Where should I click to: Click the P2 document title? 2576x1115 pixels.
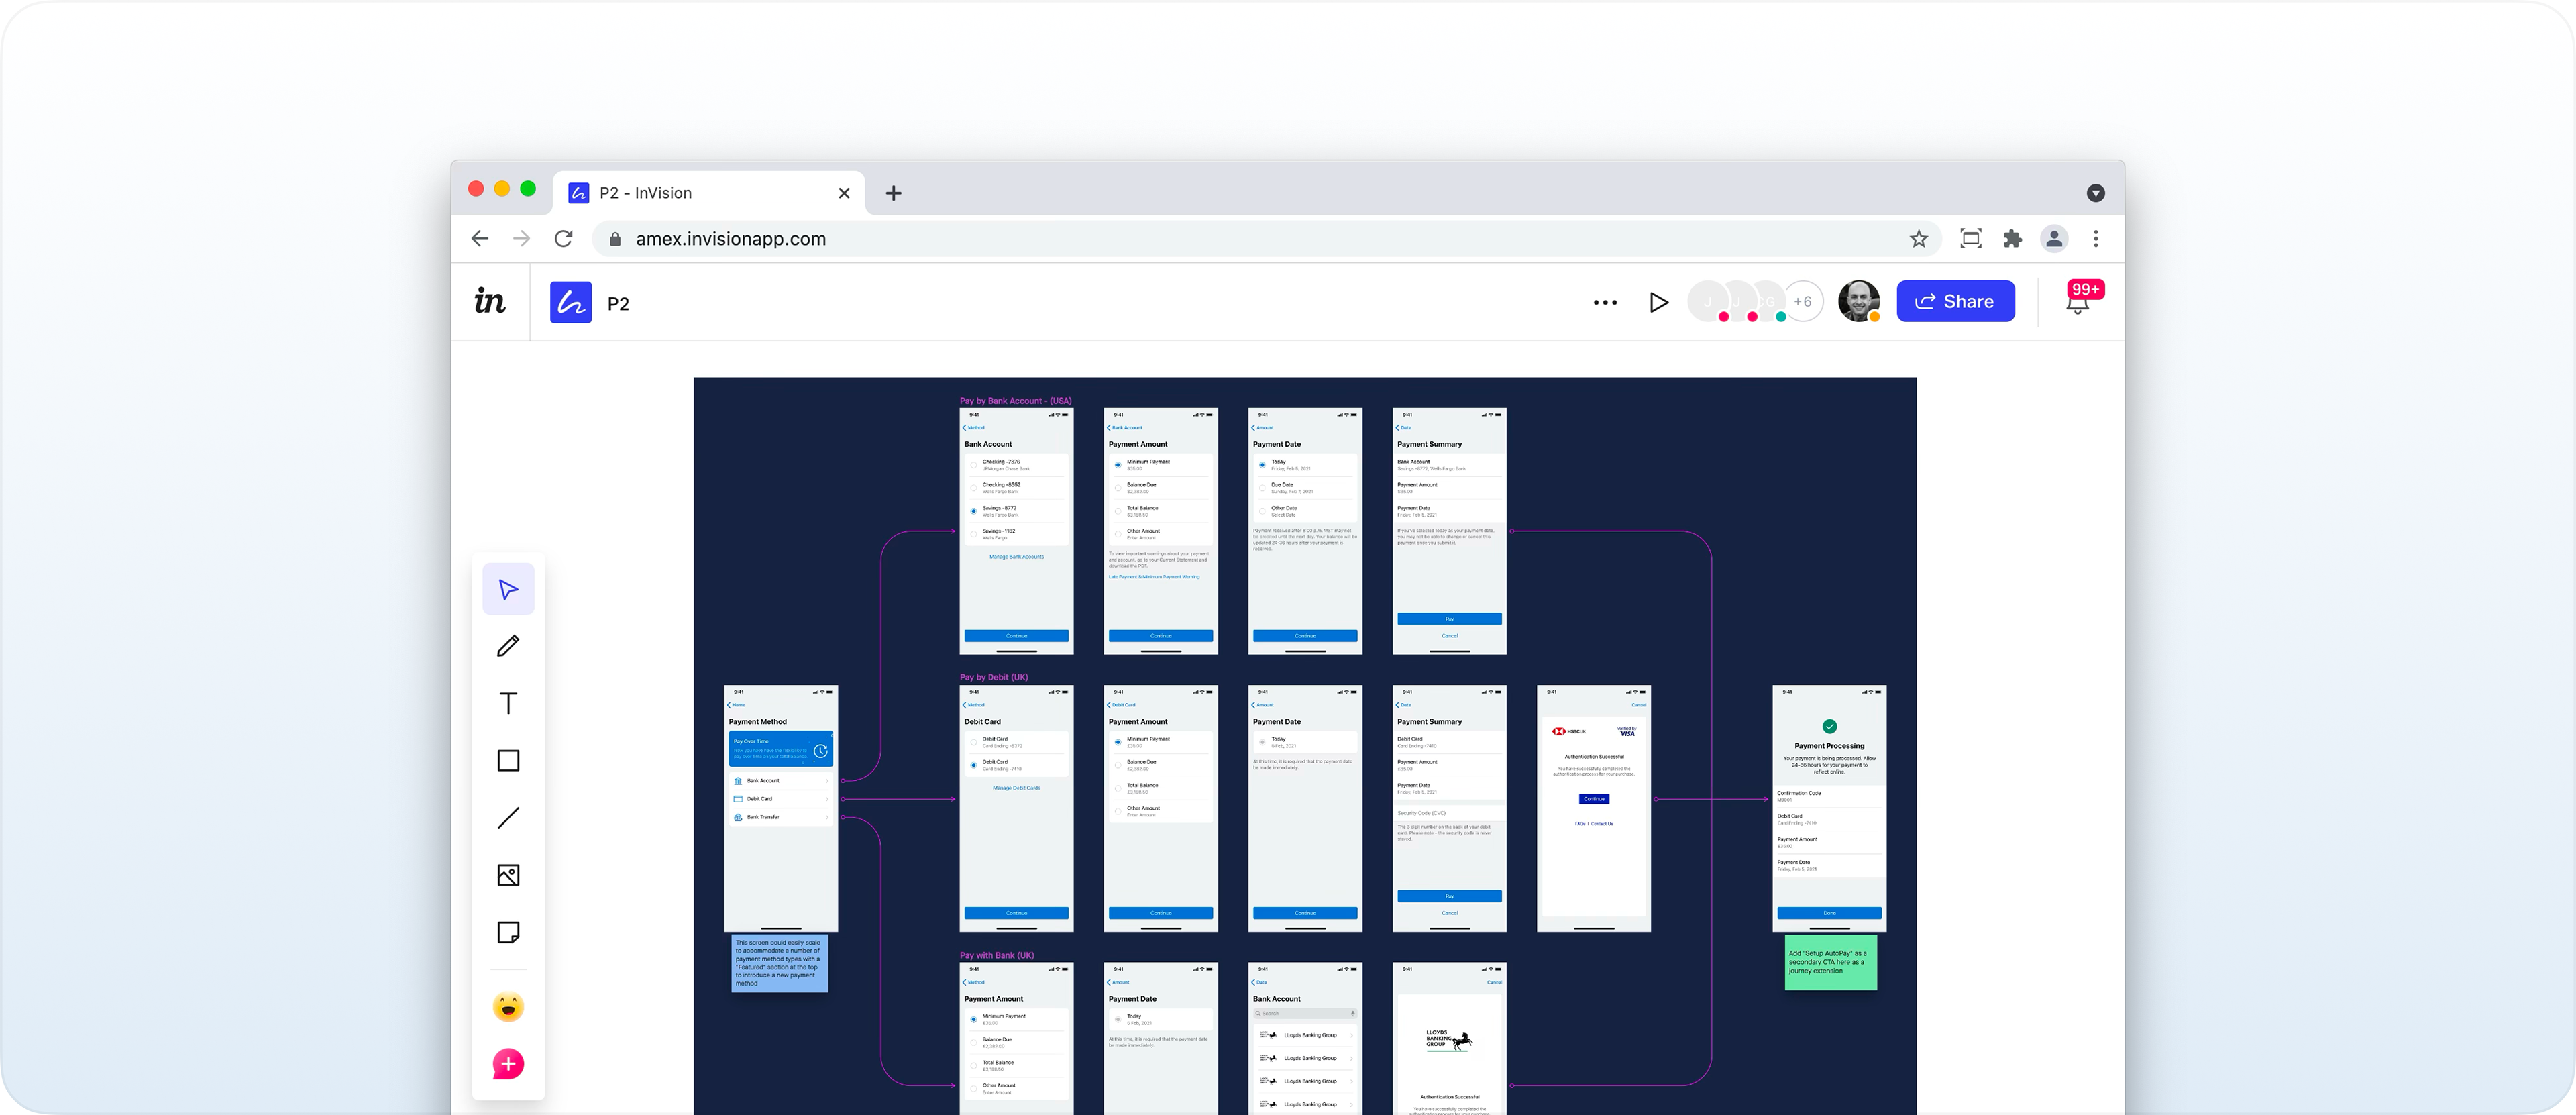pos(618,303)
